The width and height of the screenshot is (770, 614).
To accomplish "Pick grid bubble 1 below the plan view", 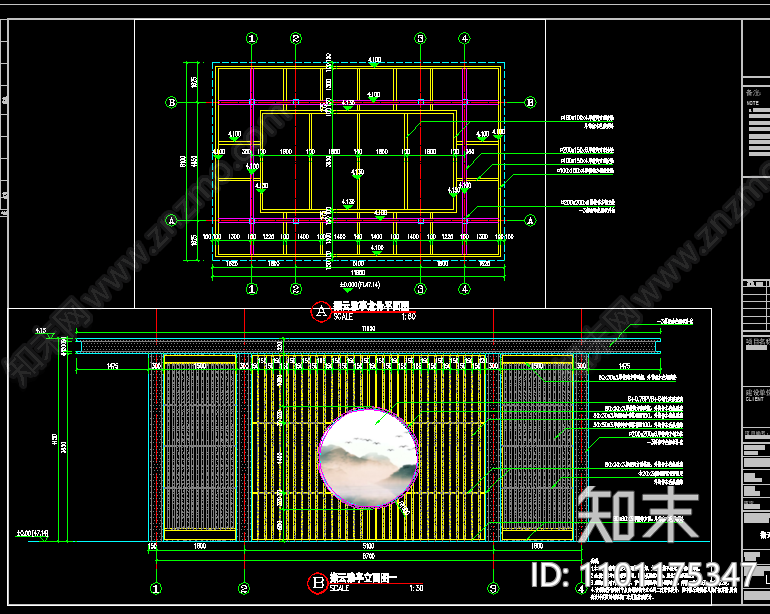I will point(251,289).
